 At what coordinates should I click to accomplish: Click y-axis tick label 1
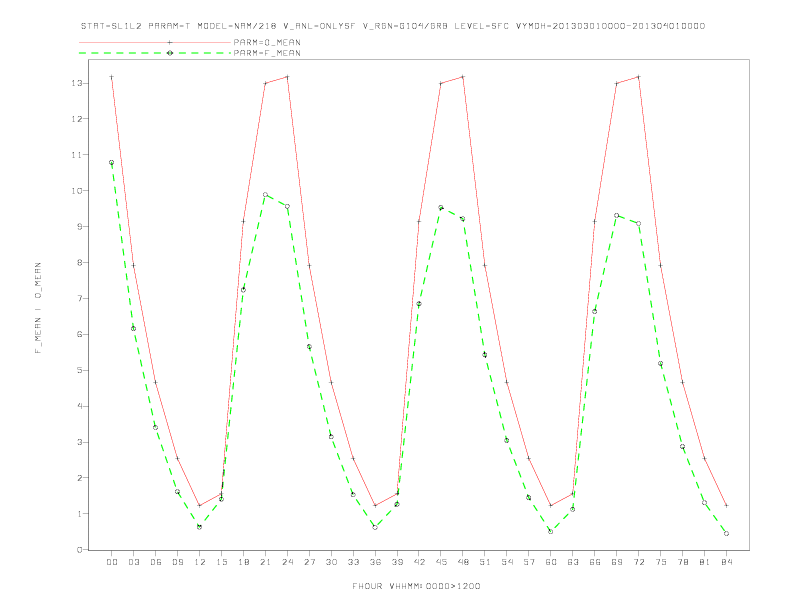pos(80,514)
